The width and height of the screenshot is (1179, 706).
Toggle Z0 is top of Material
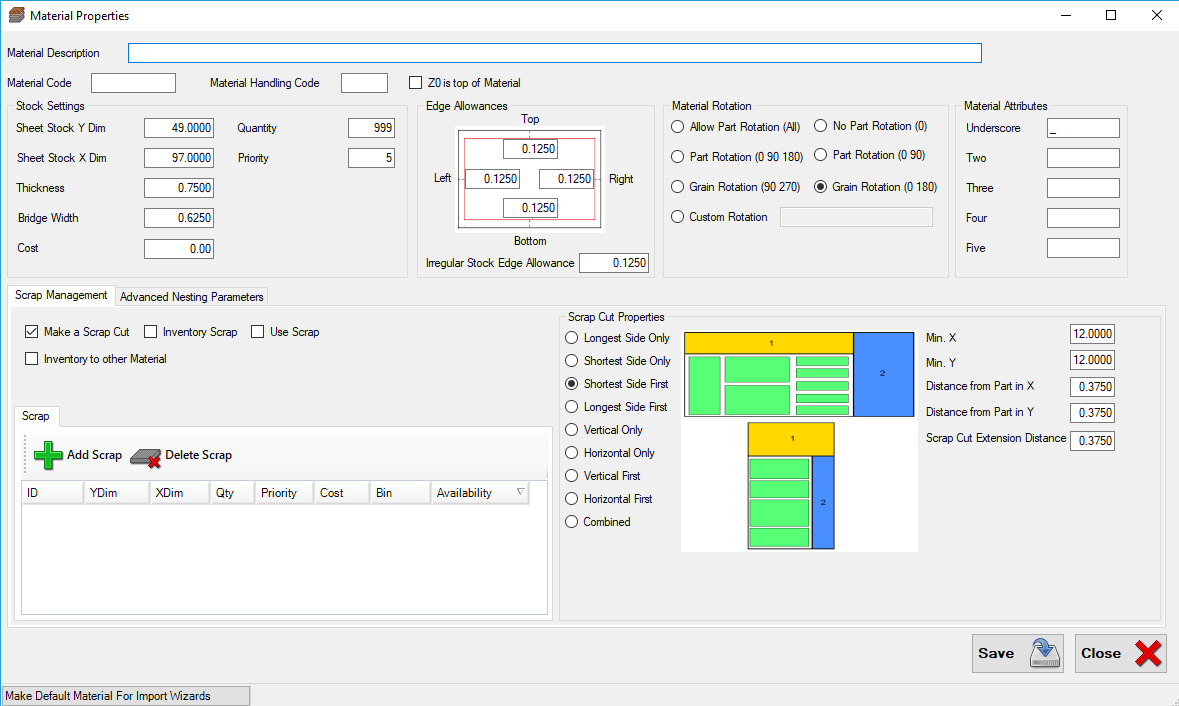coord(416,82)
